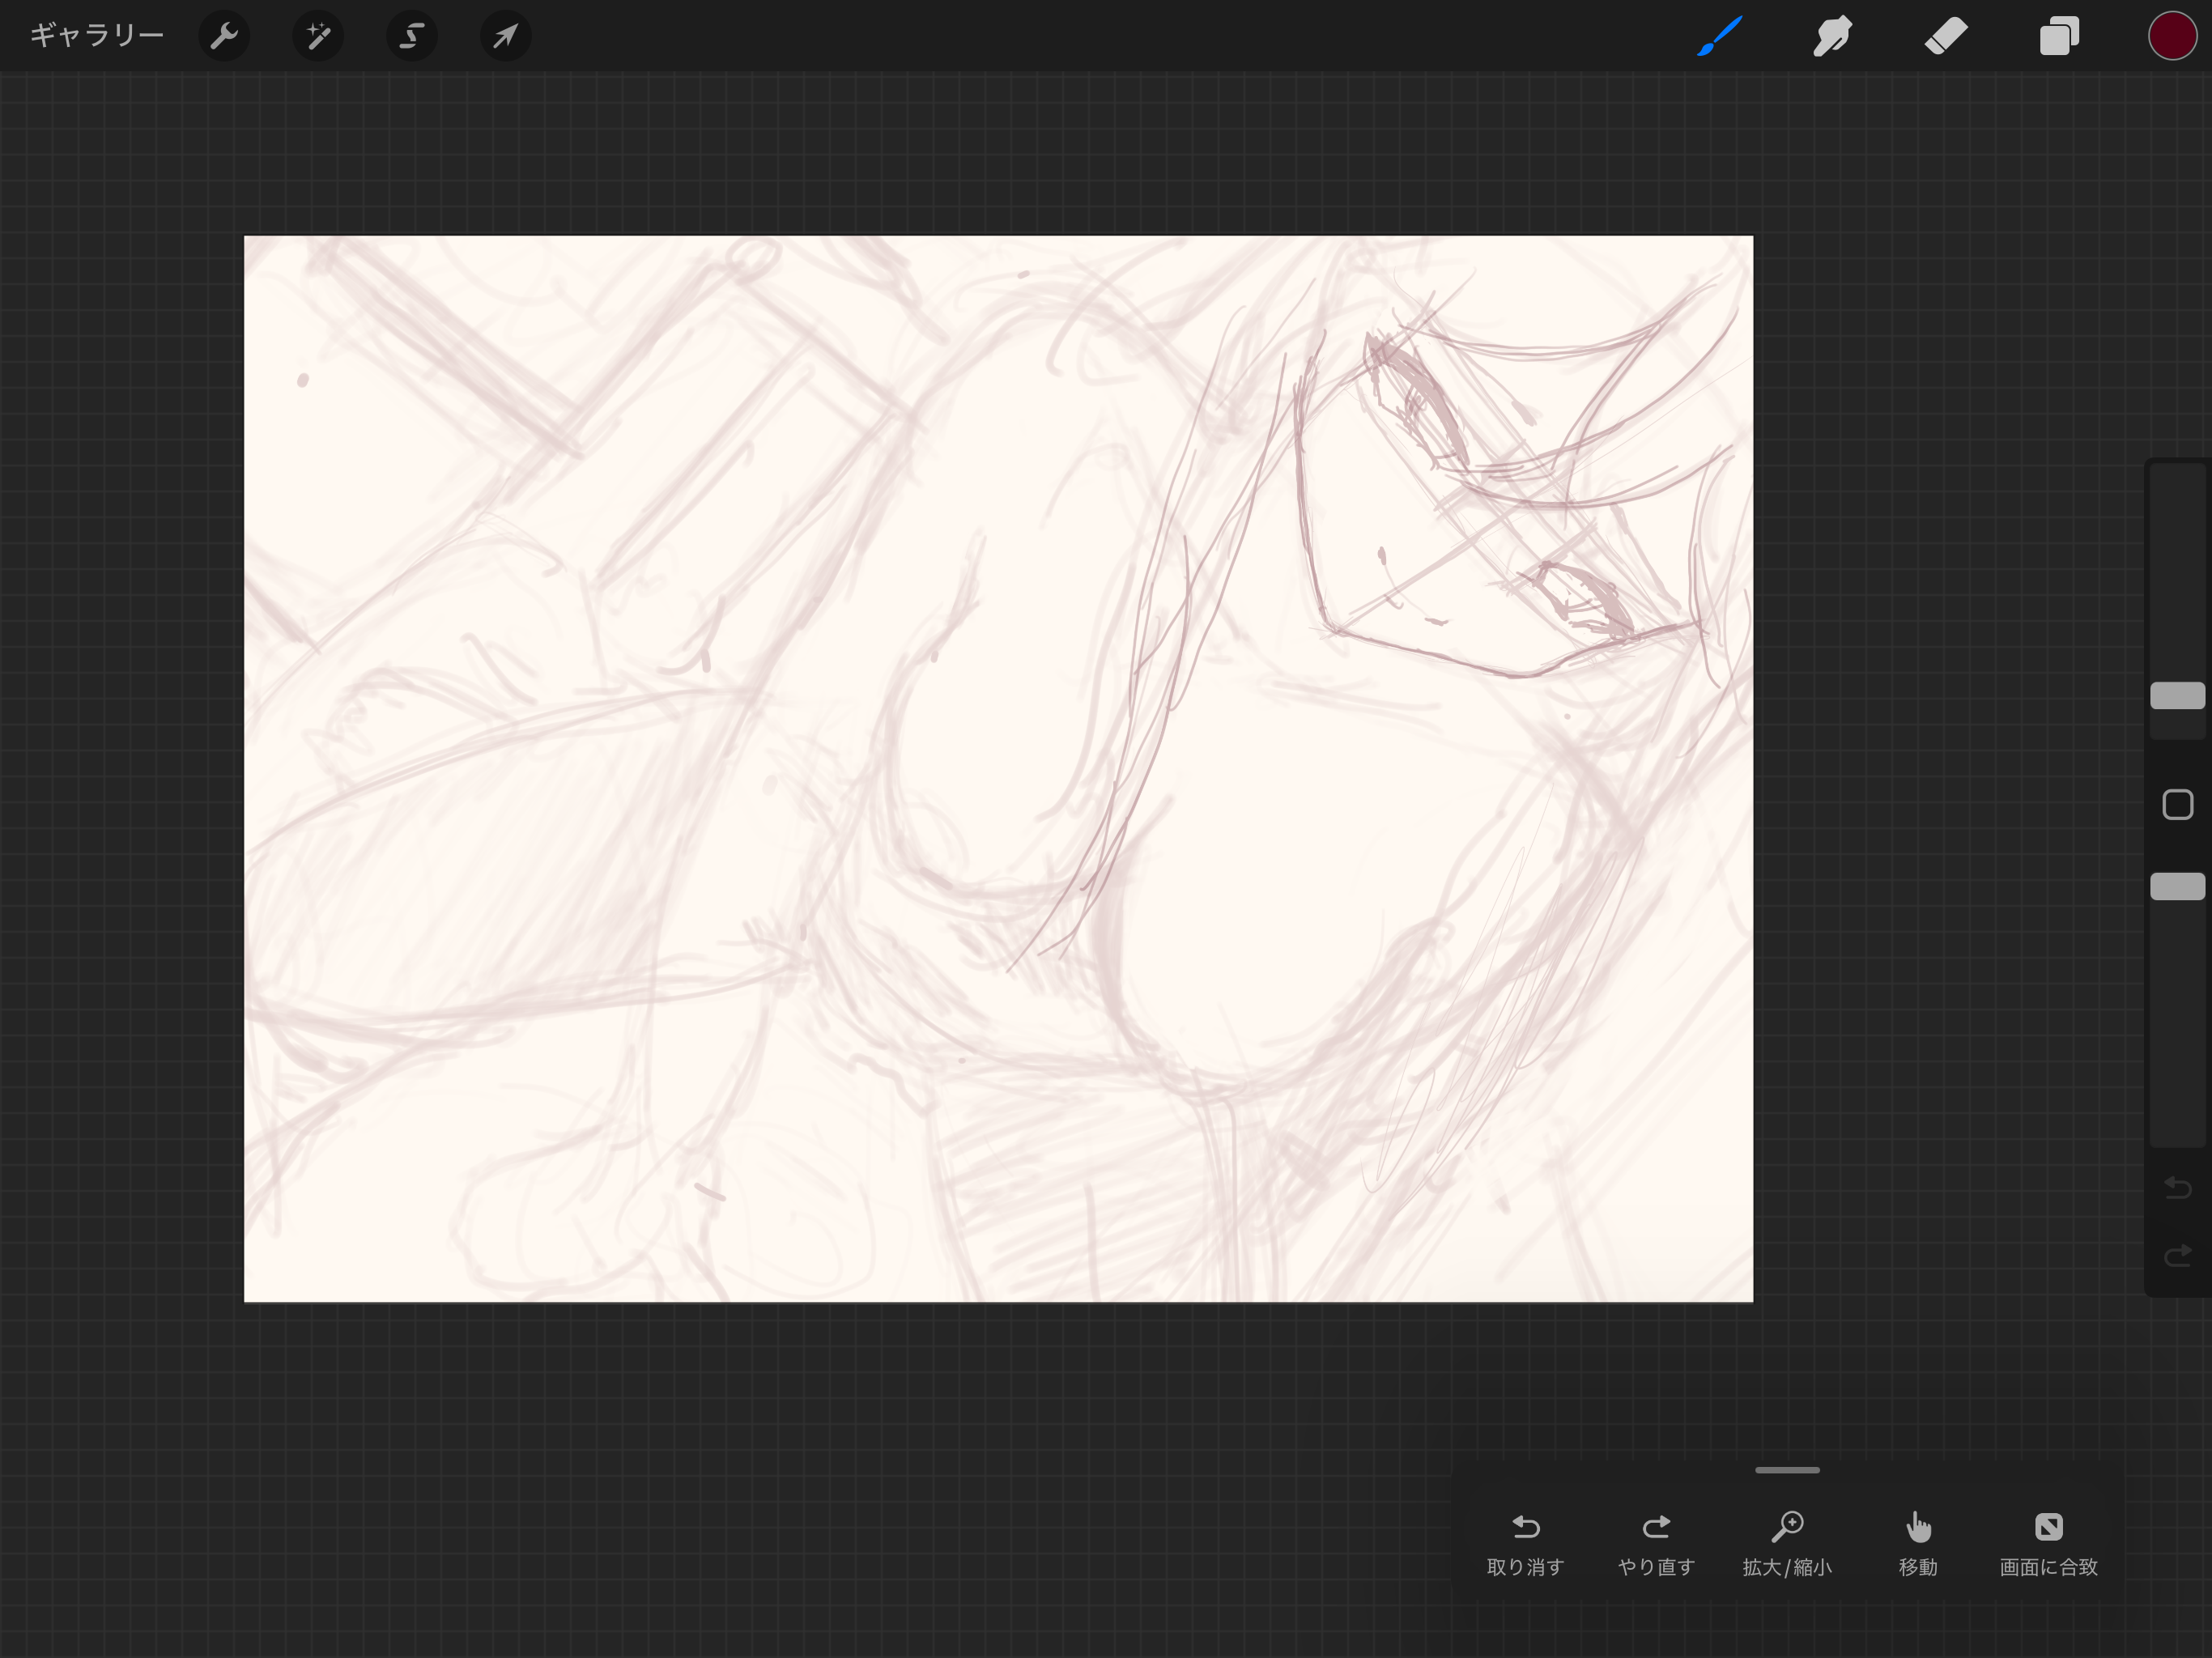Tap 画面に合致 fit to screen
2212x1658 pixels.
2048,1543
